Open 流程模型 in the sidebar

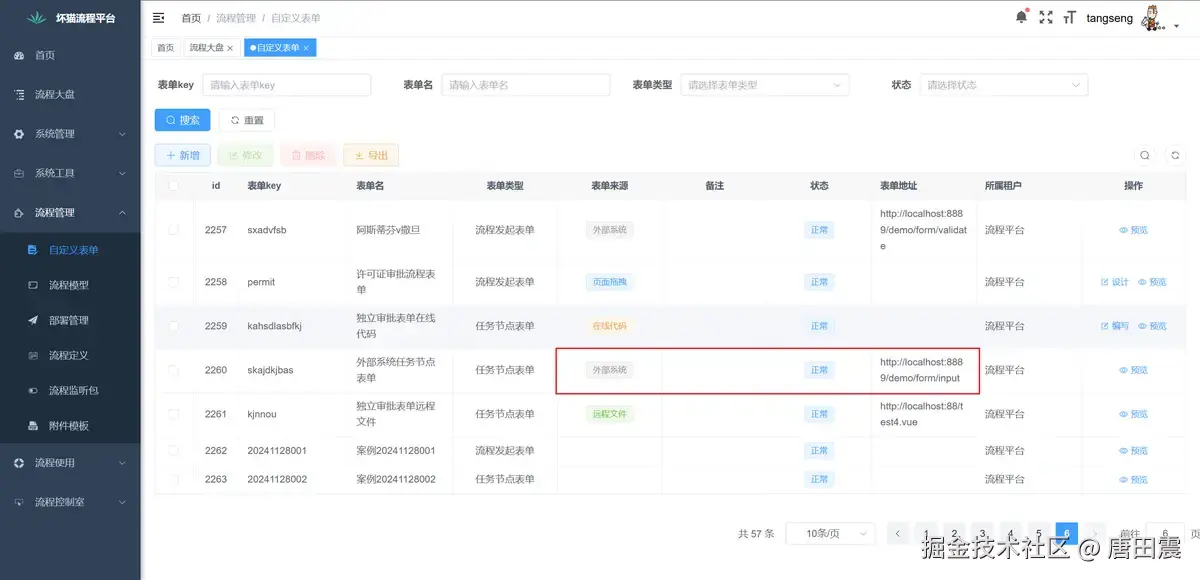[70, 285]
